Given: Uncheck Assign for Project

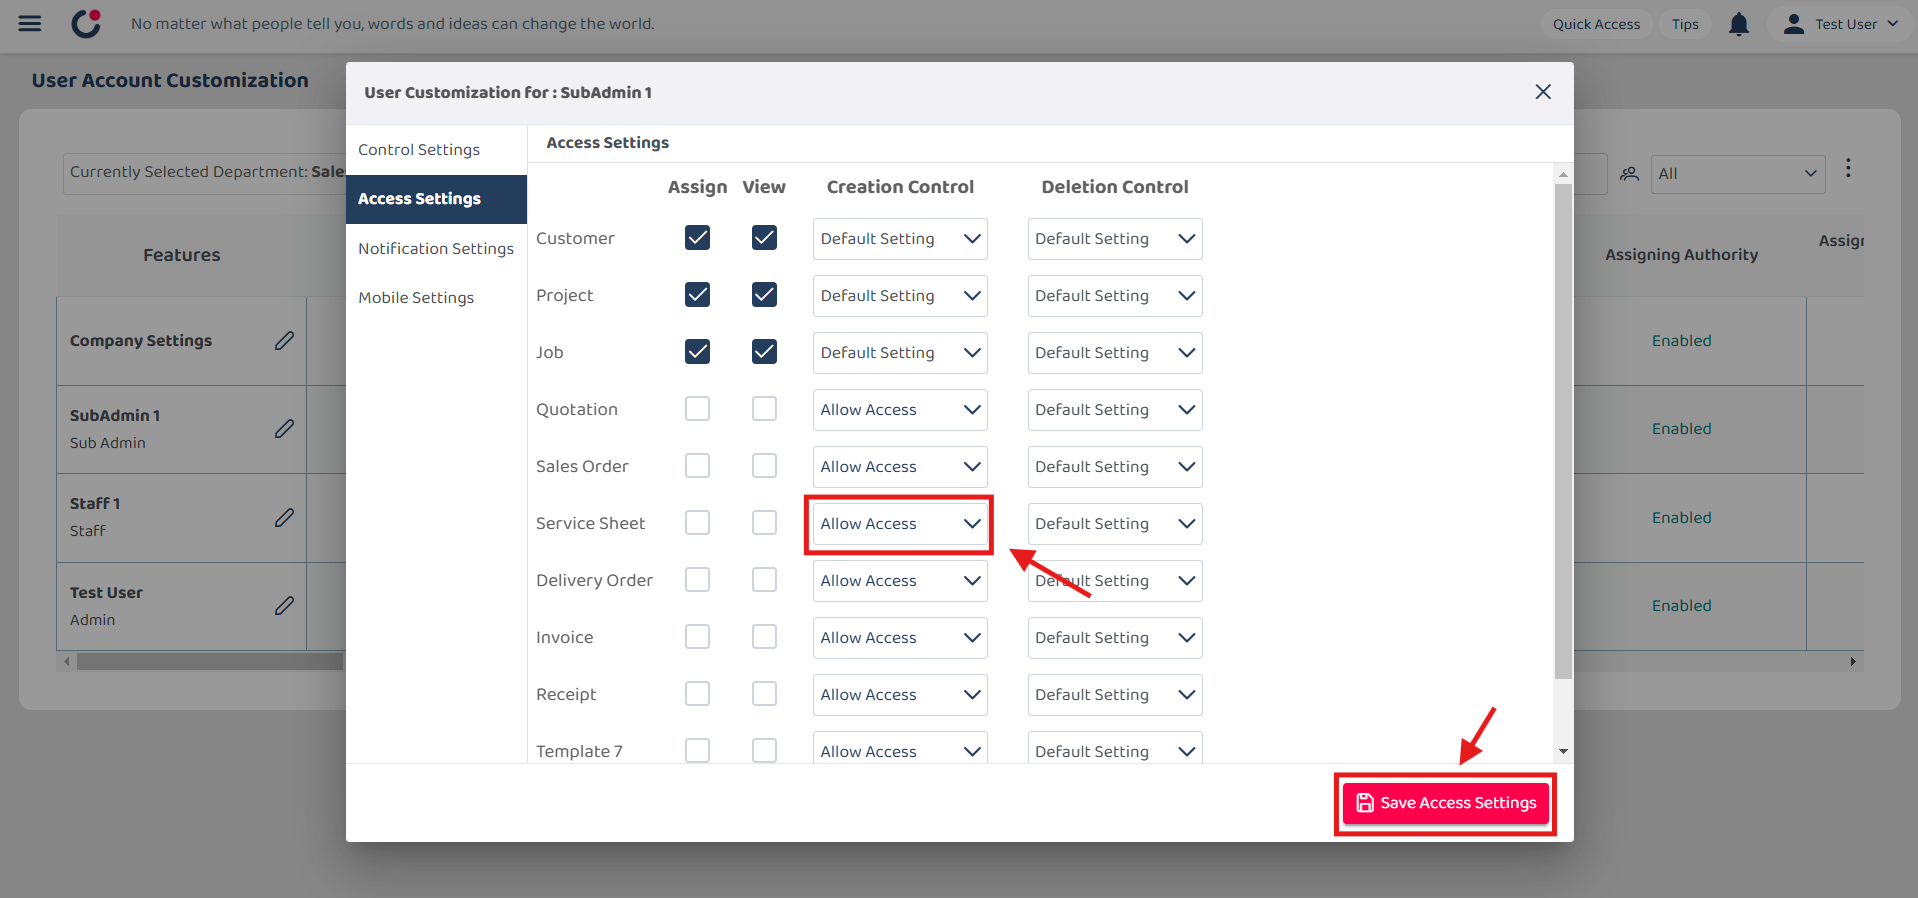Looking at the screenshot, I should [697, 295].
